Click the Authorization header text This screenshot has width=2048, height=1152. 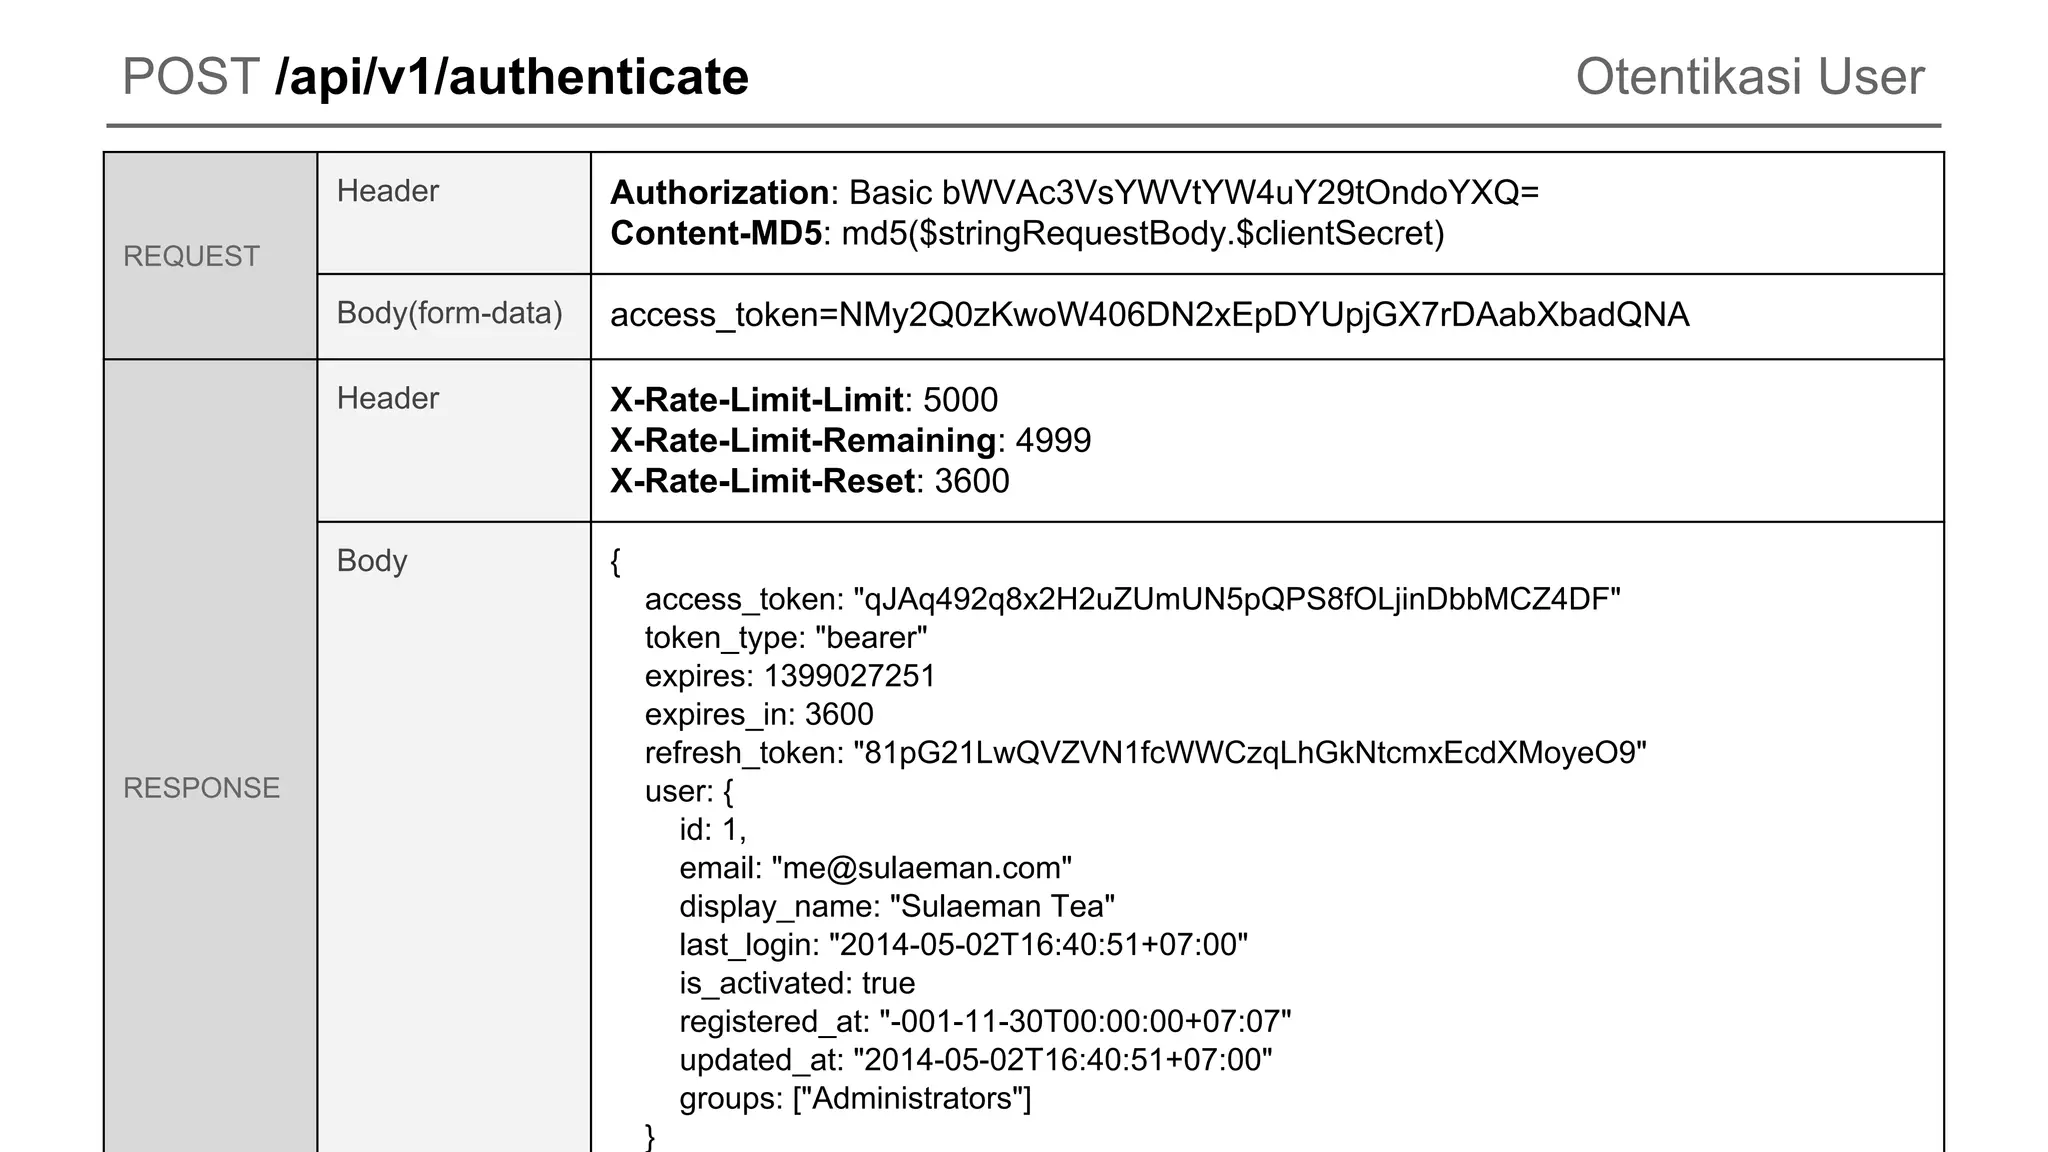coord(1074,192)
